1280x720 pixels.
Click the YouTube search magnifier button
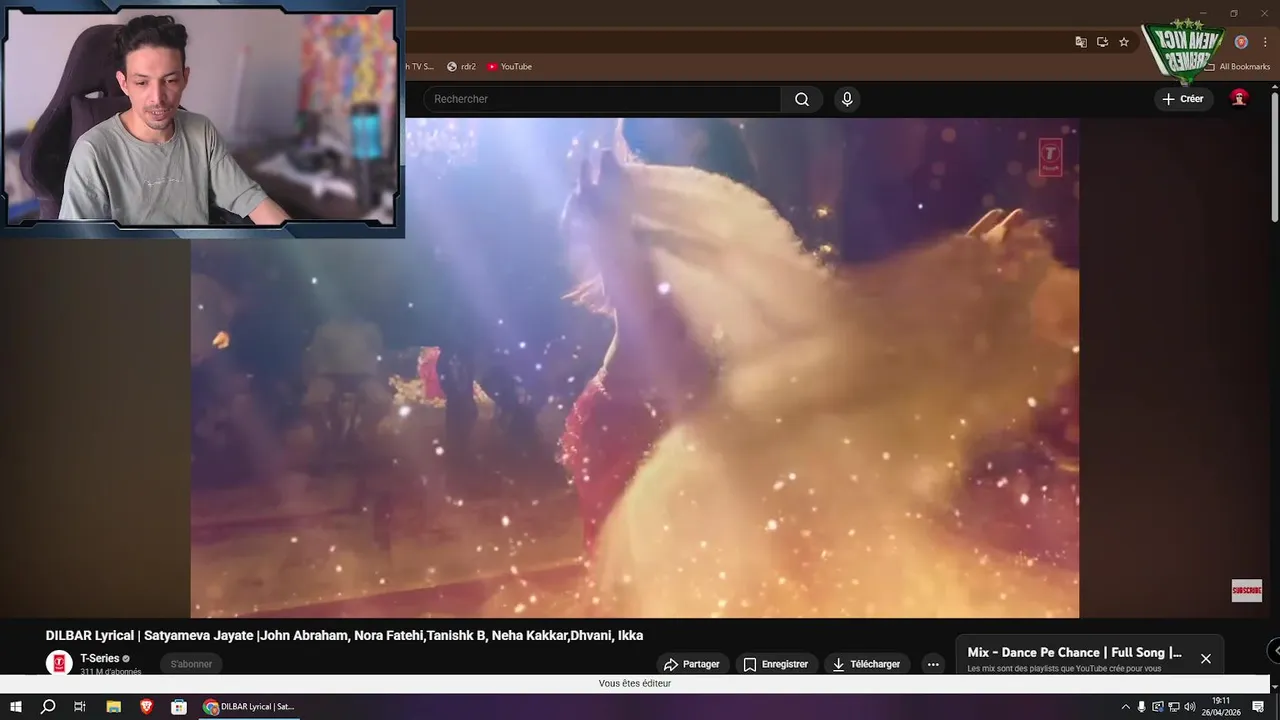pos(802,99)
